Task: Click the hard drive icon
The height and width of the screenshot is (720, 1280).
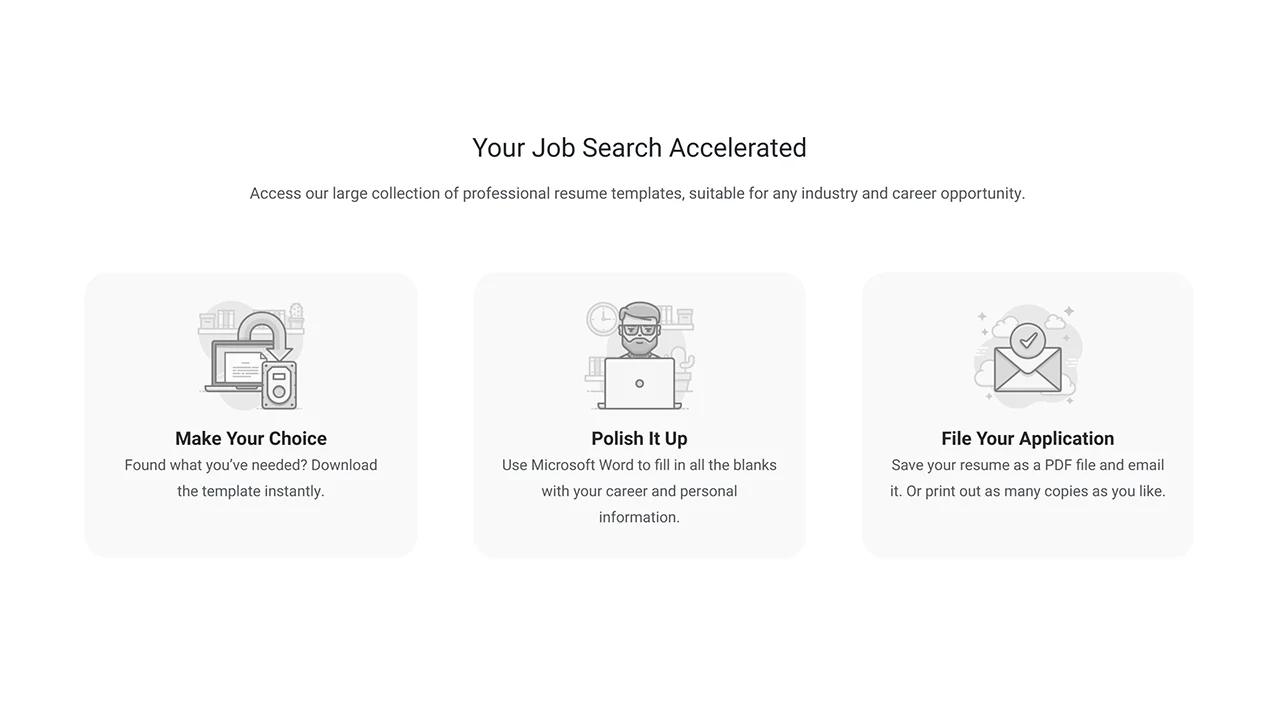Action: (279, 386)
